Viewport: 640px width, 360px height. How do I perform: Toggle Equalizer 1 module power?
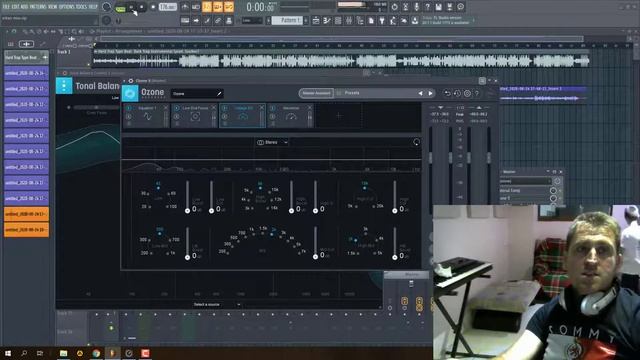pyautogui.click(x=129, y=108)
